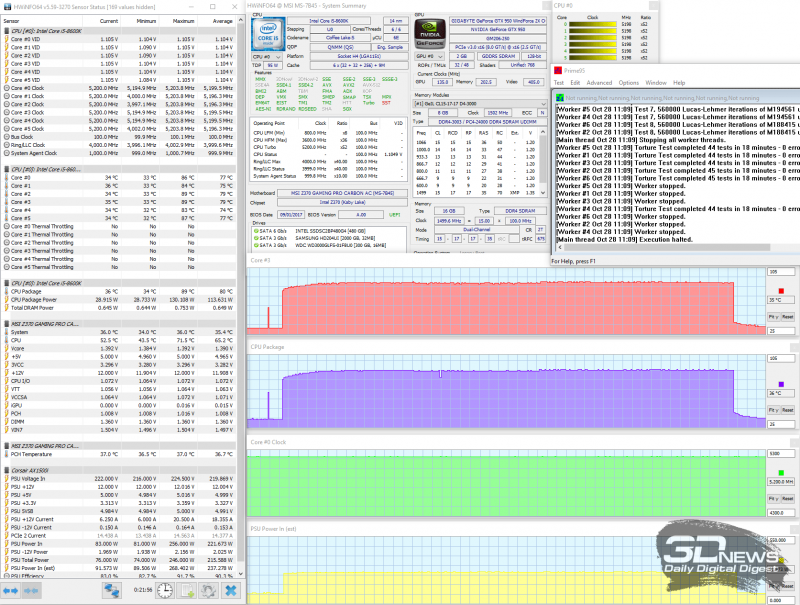This screenshot has width=800, height=605.
Task: Select the "Core #2 Thermal Throttling" row
Action: coord(118,242)
